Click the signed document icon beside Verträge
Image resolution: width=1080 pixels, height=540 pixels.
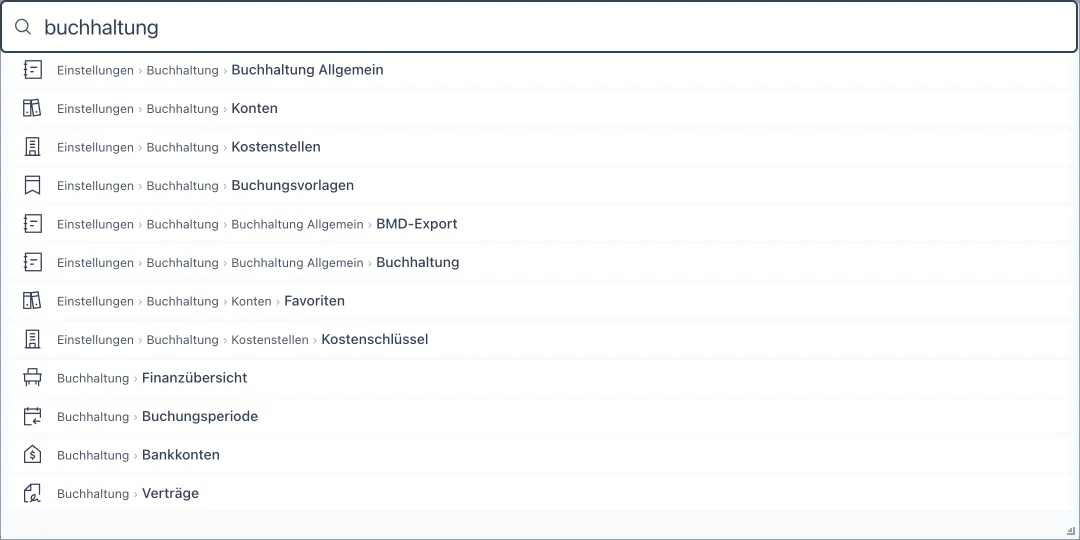pyautogui.click(x=32, y=494)
